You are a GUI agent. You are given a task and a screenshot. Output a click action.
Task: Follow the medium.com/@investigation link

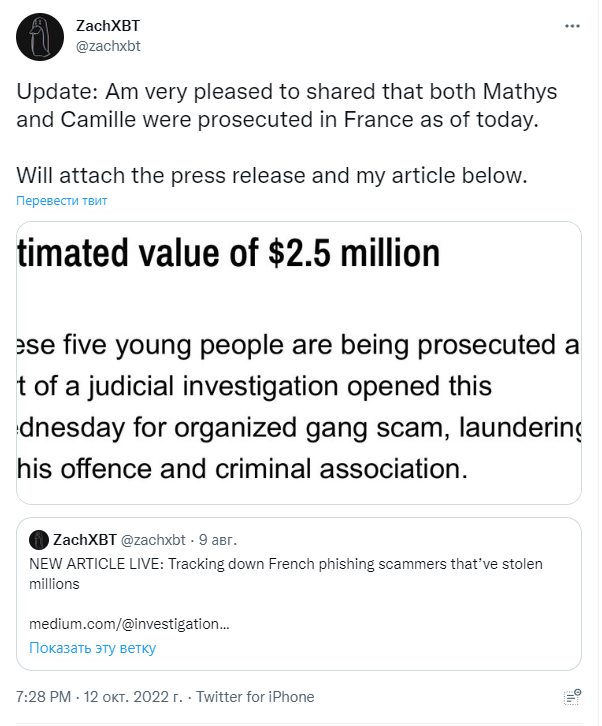129,624
